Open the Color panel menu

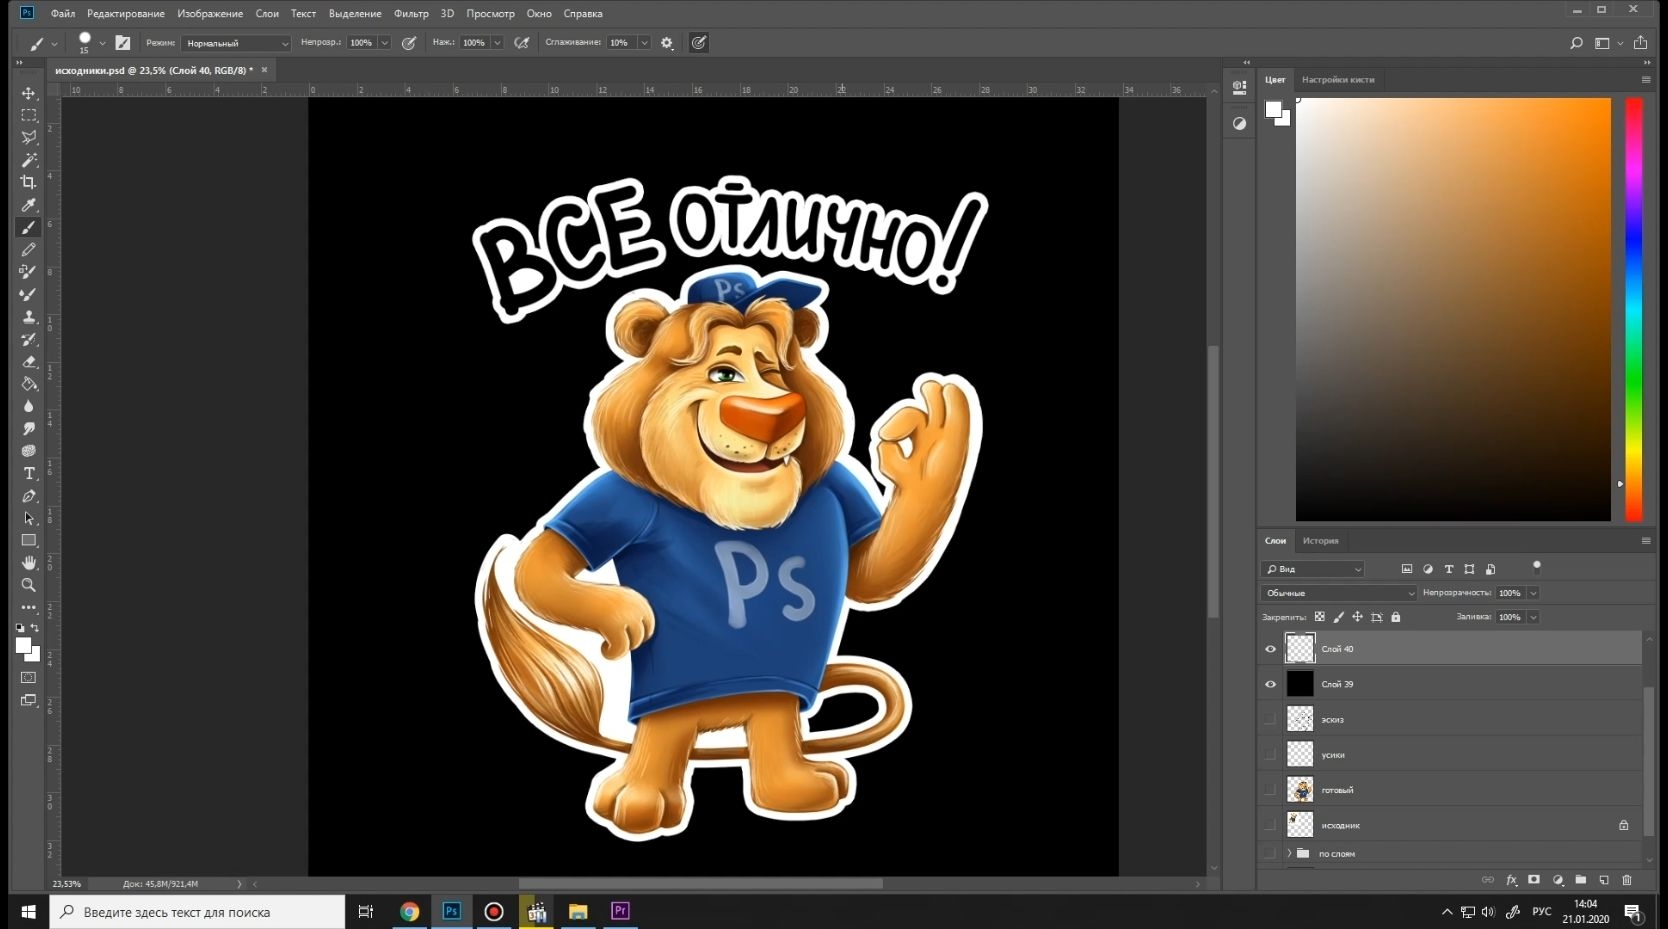(x=1646, y=80)
